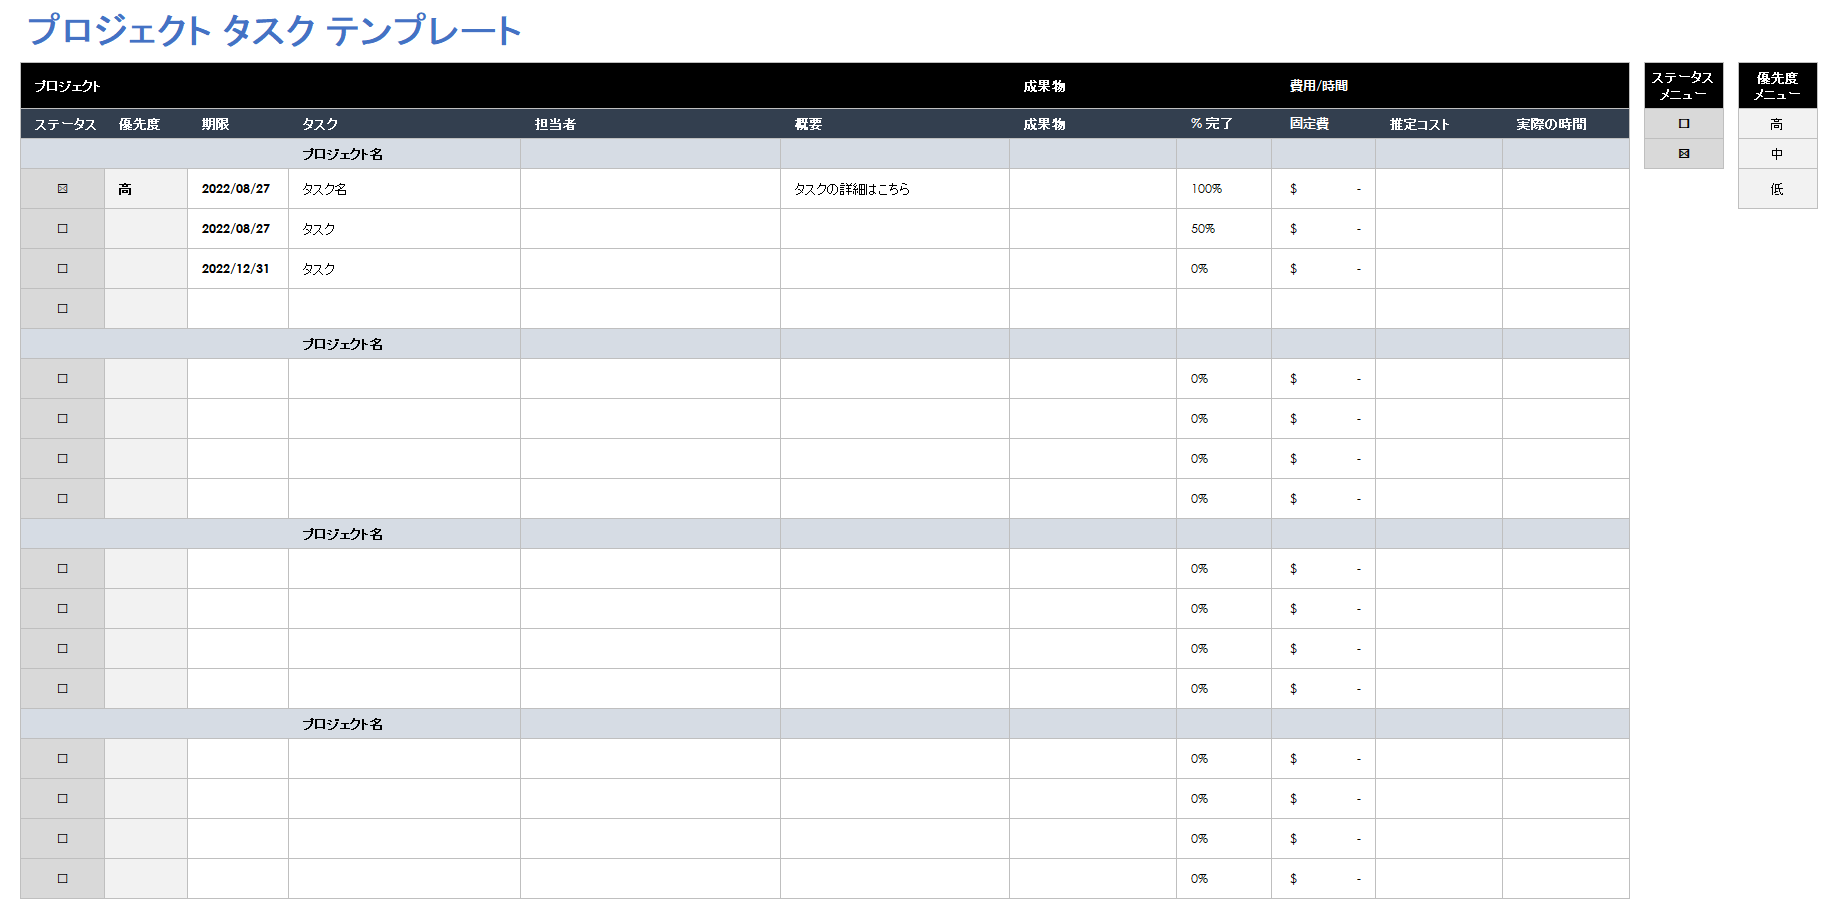Select the 100% completion cell

(1224, 189)
